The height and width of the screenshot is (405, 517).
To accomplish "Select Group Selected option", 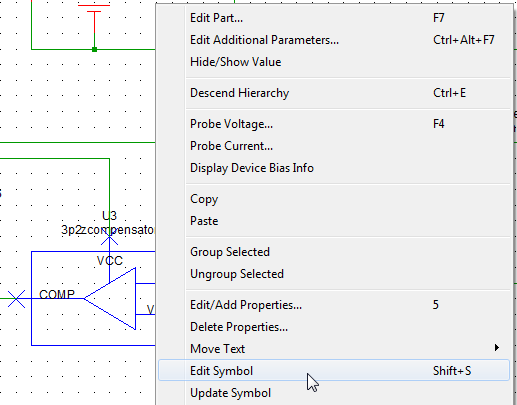I will pos(334,252).
